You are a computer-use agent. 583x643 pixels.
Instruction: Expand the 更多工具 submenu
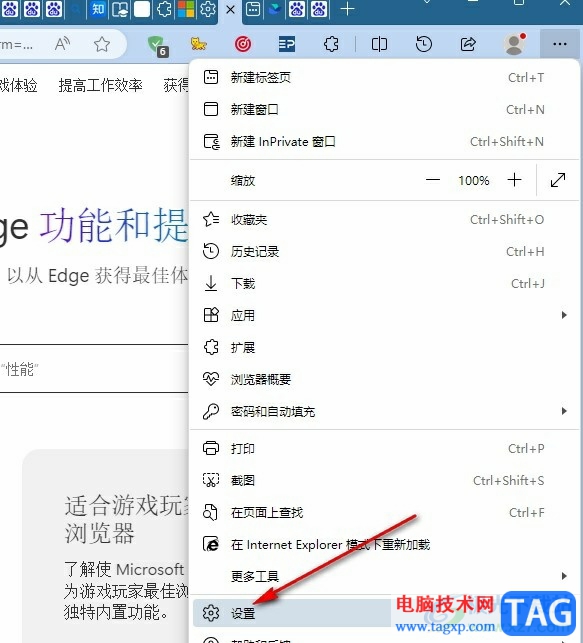click(x=384, y=577)
